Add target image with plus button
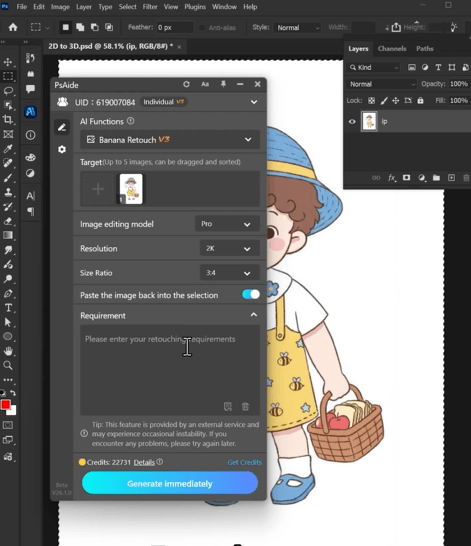471x546 pixels. [98, 189]
